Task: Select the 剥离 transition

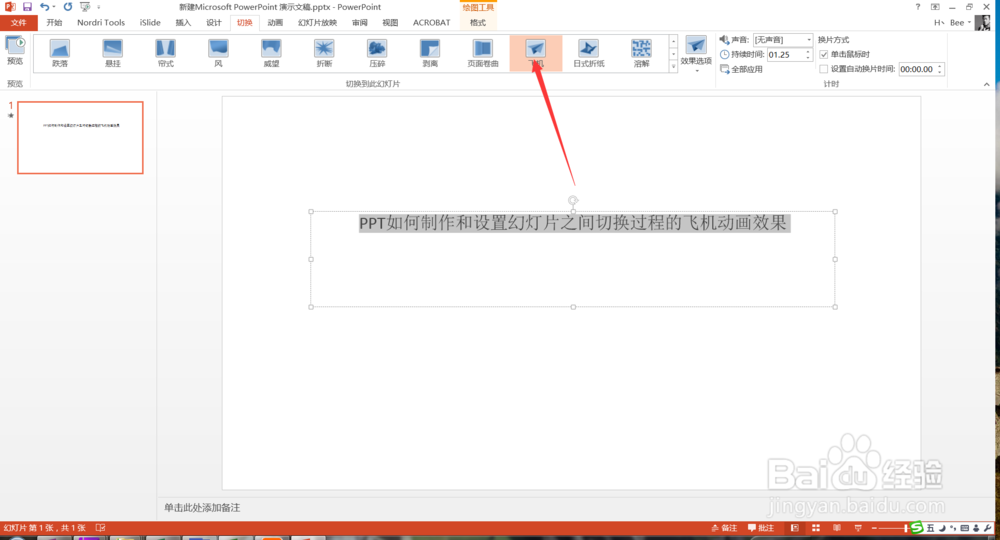Action: click(430, 53)
